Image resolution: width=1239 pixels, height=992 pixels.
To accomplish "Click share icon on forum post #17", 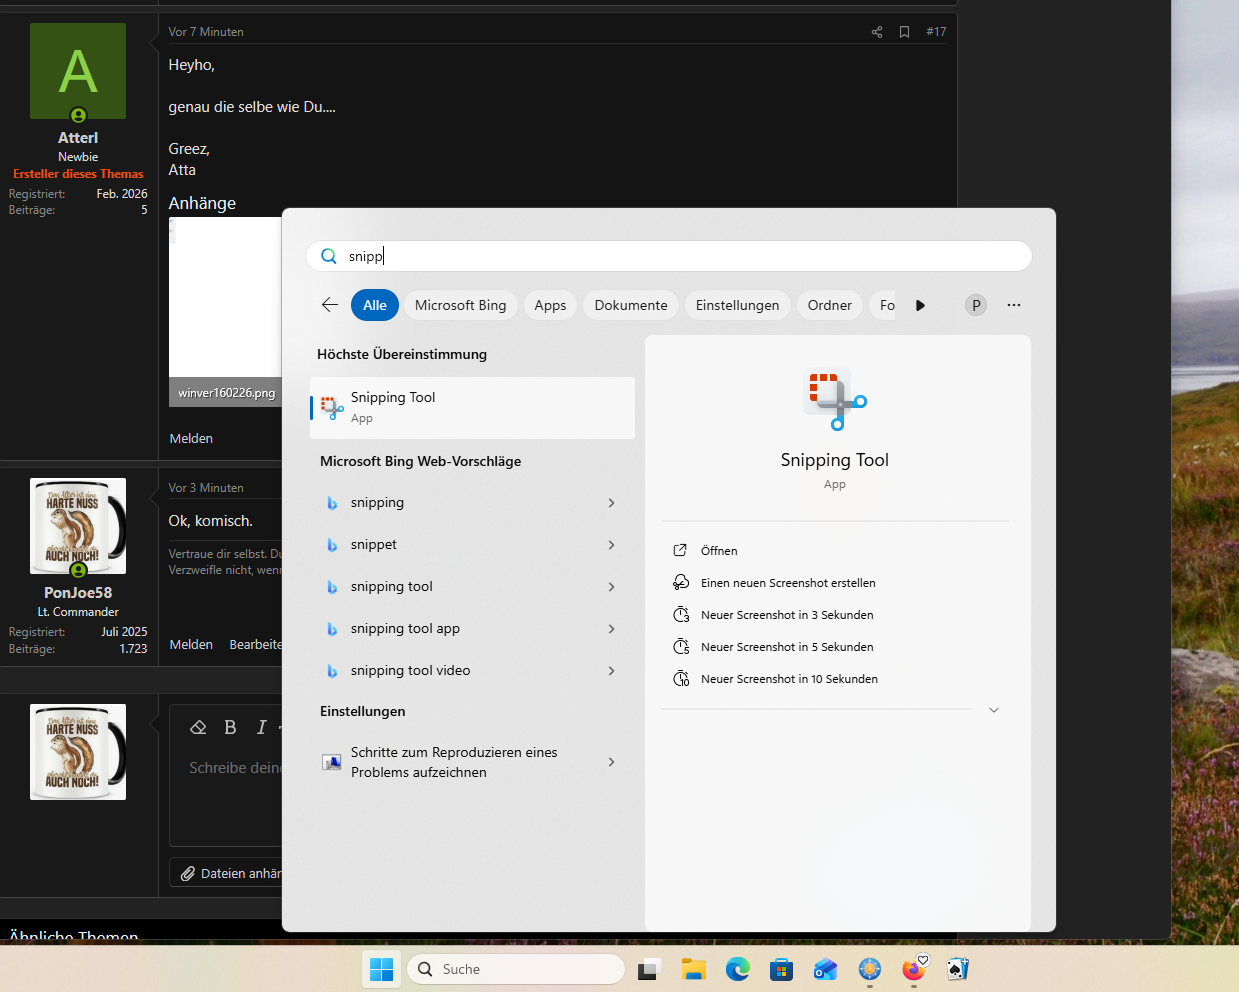I will 877,32.
